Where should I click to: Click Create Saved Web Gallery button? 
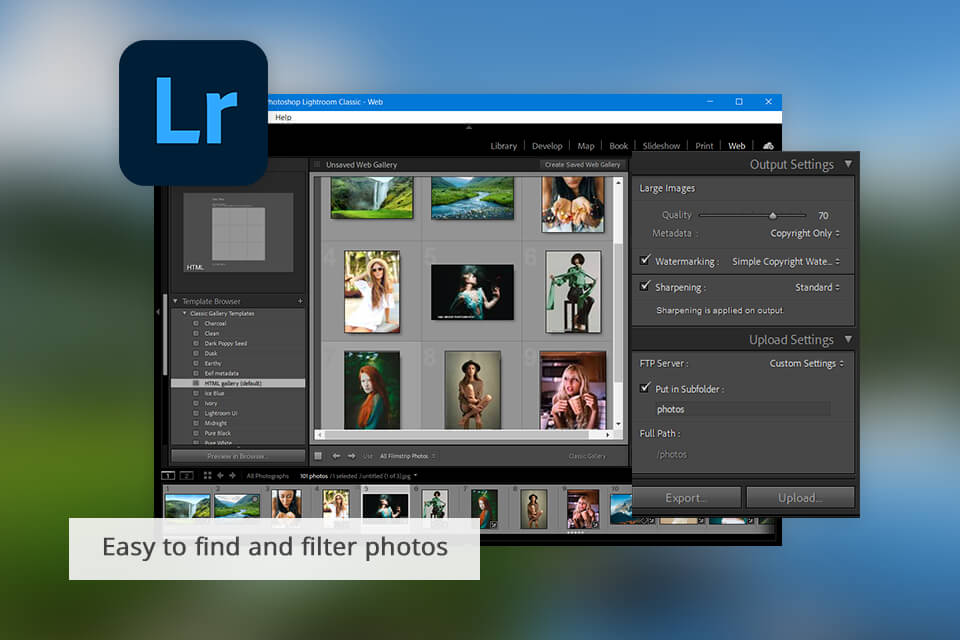(582, 164)
